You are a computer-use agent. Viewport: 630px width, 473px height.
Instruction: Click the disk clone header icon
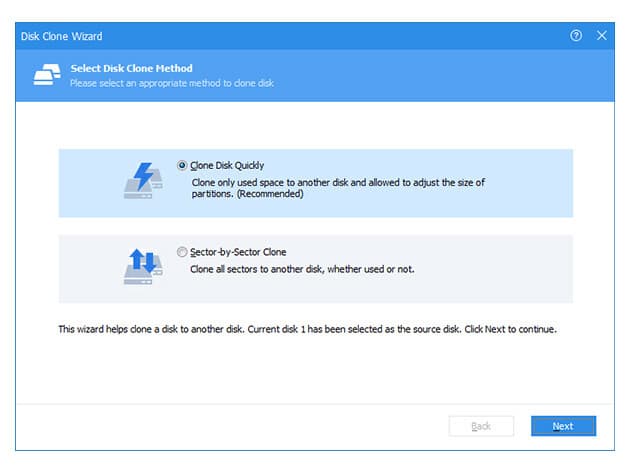(x=48, y=74)
